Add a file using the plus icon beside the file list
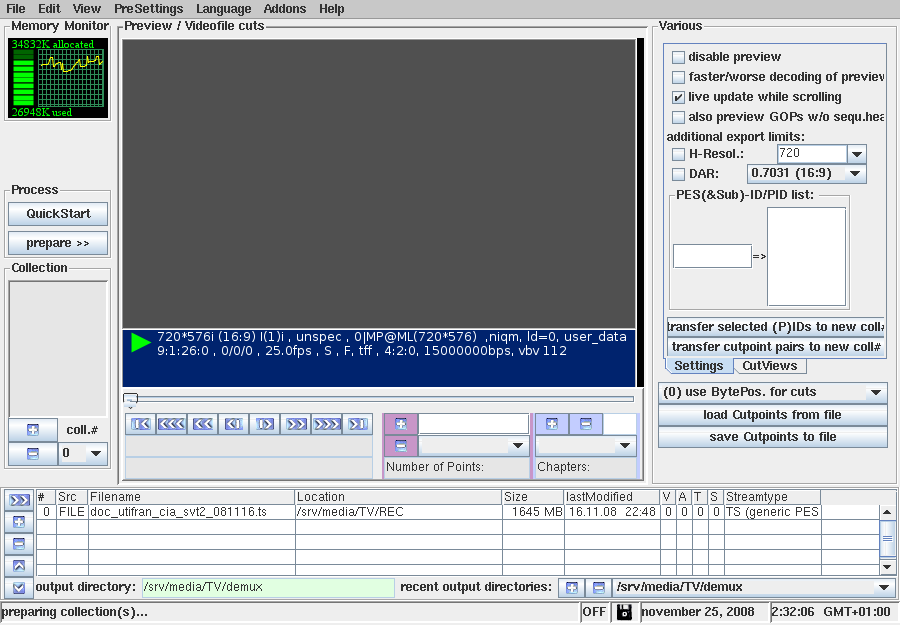This screenshot has height=625, width=900. point(18,521)
